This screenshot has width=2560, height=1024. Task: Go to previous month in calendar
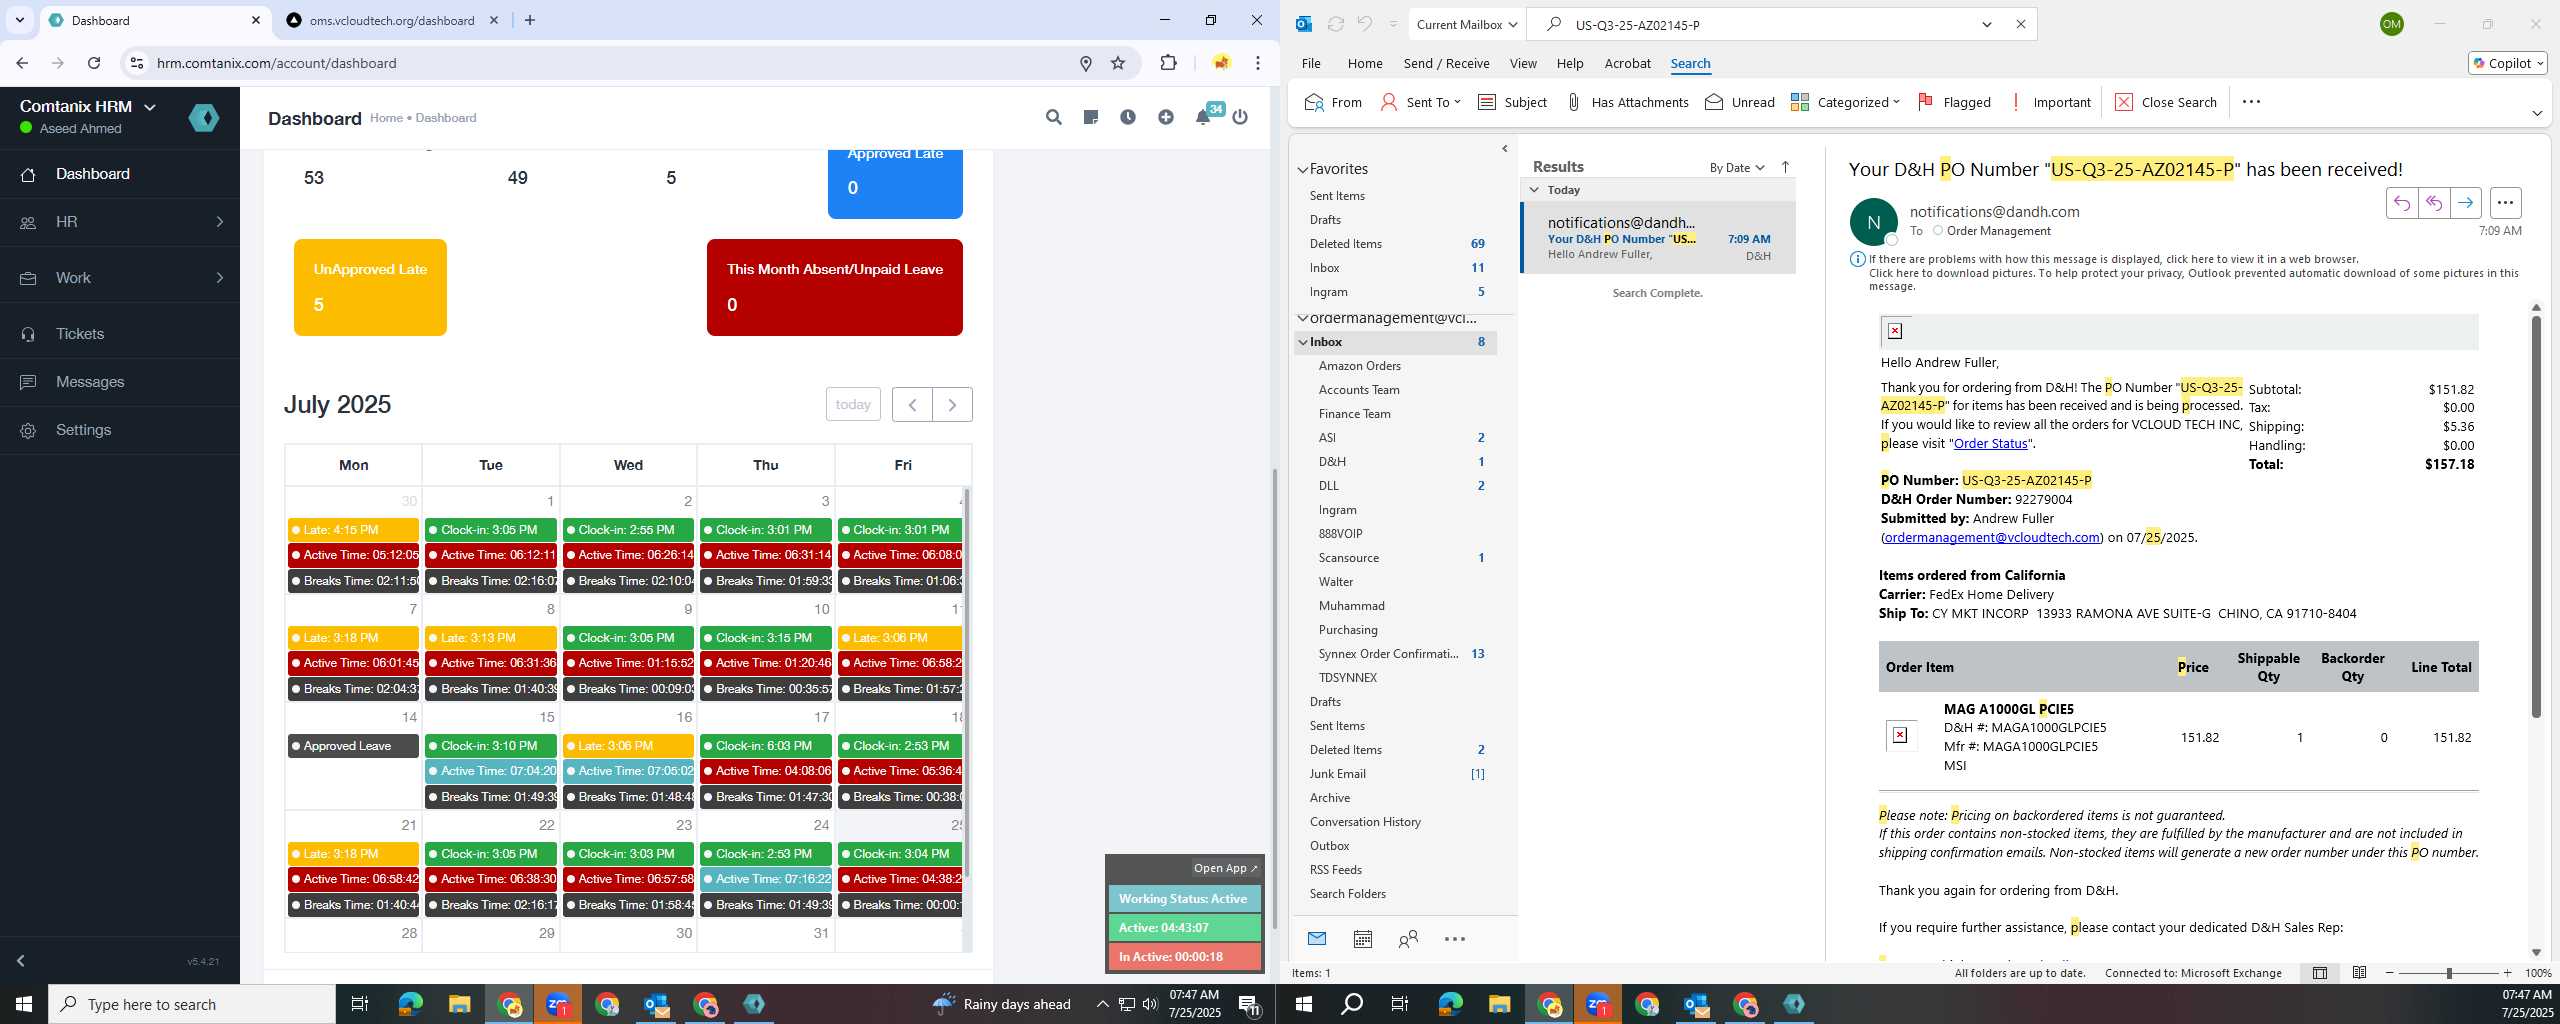[x=912, y=404]
